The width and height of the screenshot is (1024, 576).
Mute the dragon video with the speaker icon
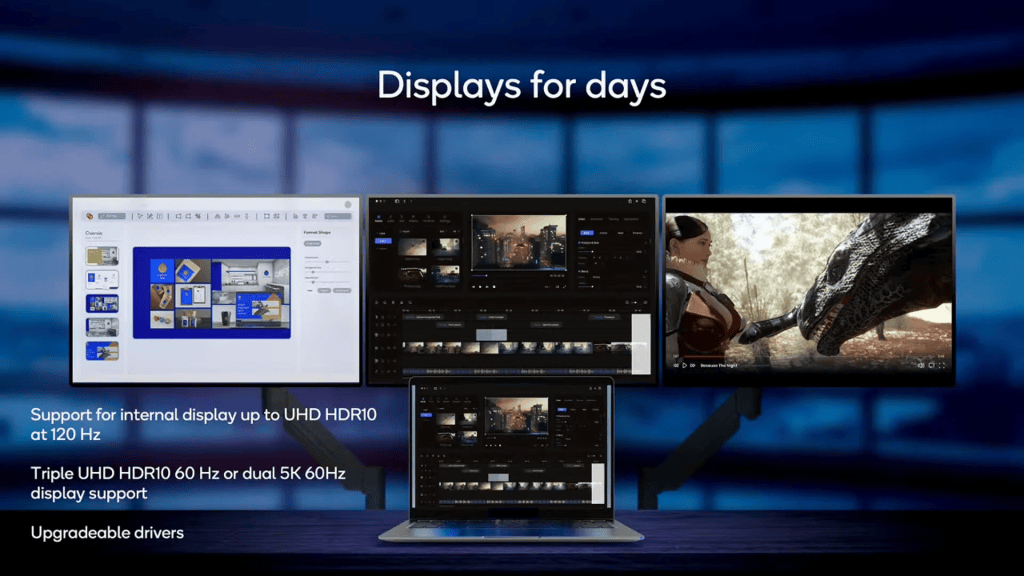click(x=921, y=365)
